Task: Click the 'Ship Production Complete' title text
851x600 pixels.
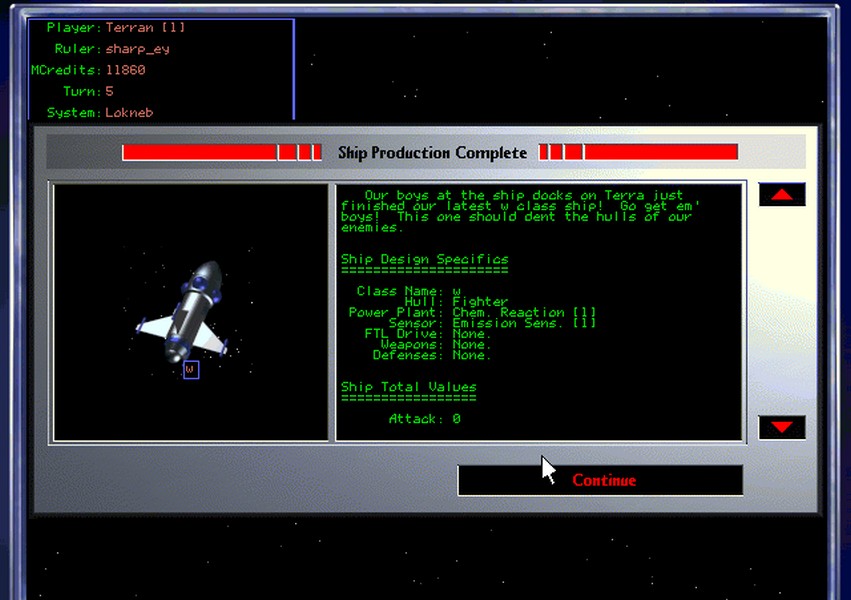Action: click(x=431, y=153)
